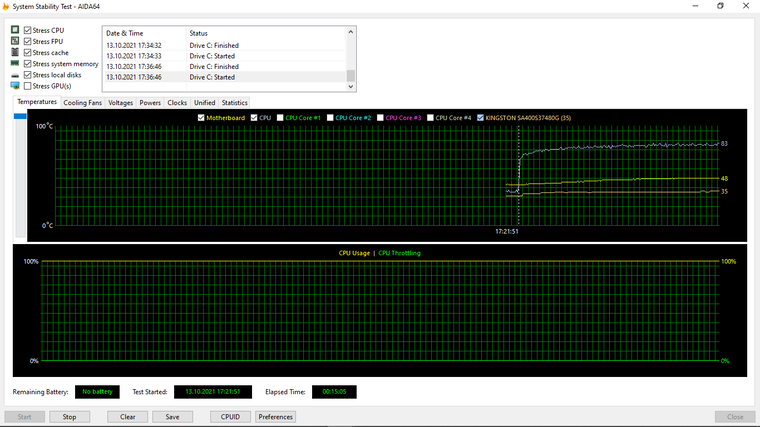Screen dimensions: 760x427
Task: Click the Stop button
Action: (x=69, y=417)
